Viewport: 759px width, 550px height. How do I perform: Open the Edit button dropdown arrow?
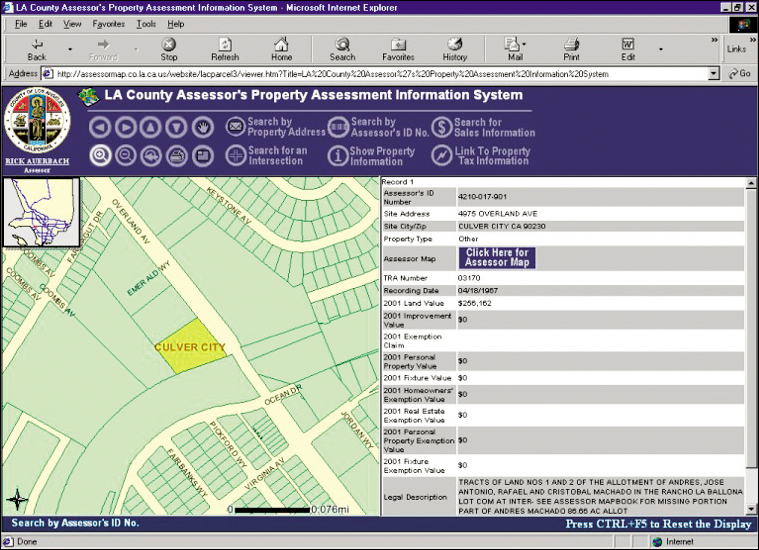click(661, 49)
